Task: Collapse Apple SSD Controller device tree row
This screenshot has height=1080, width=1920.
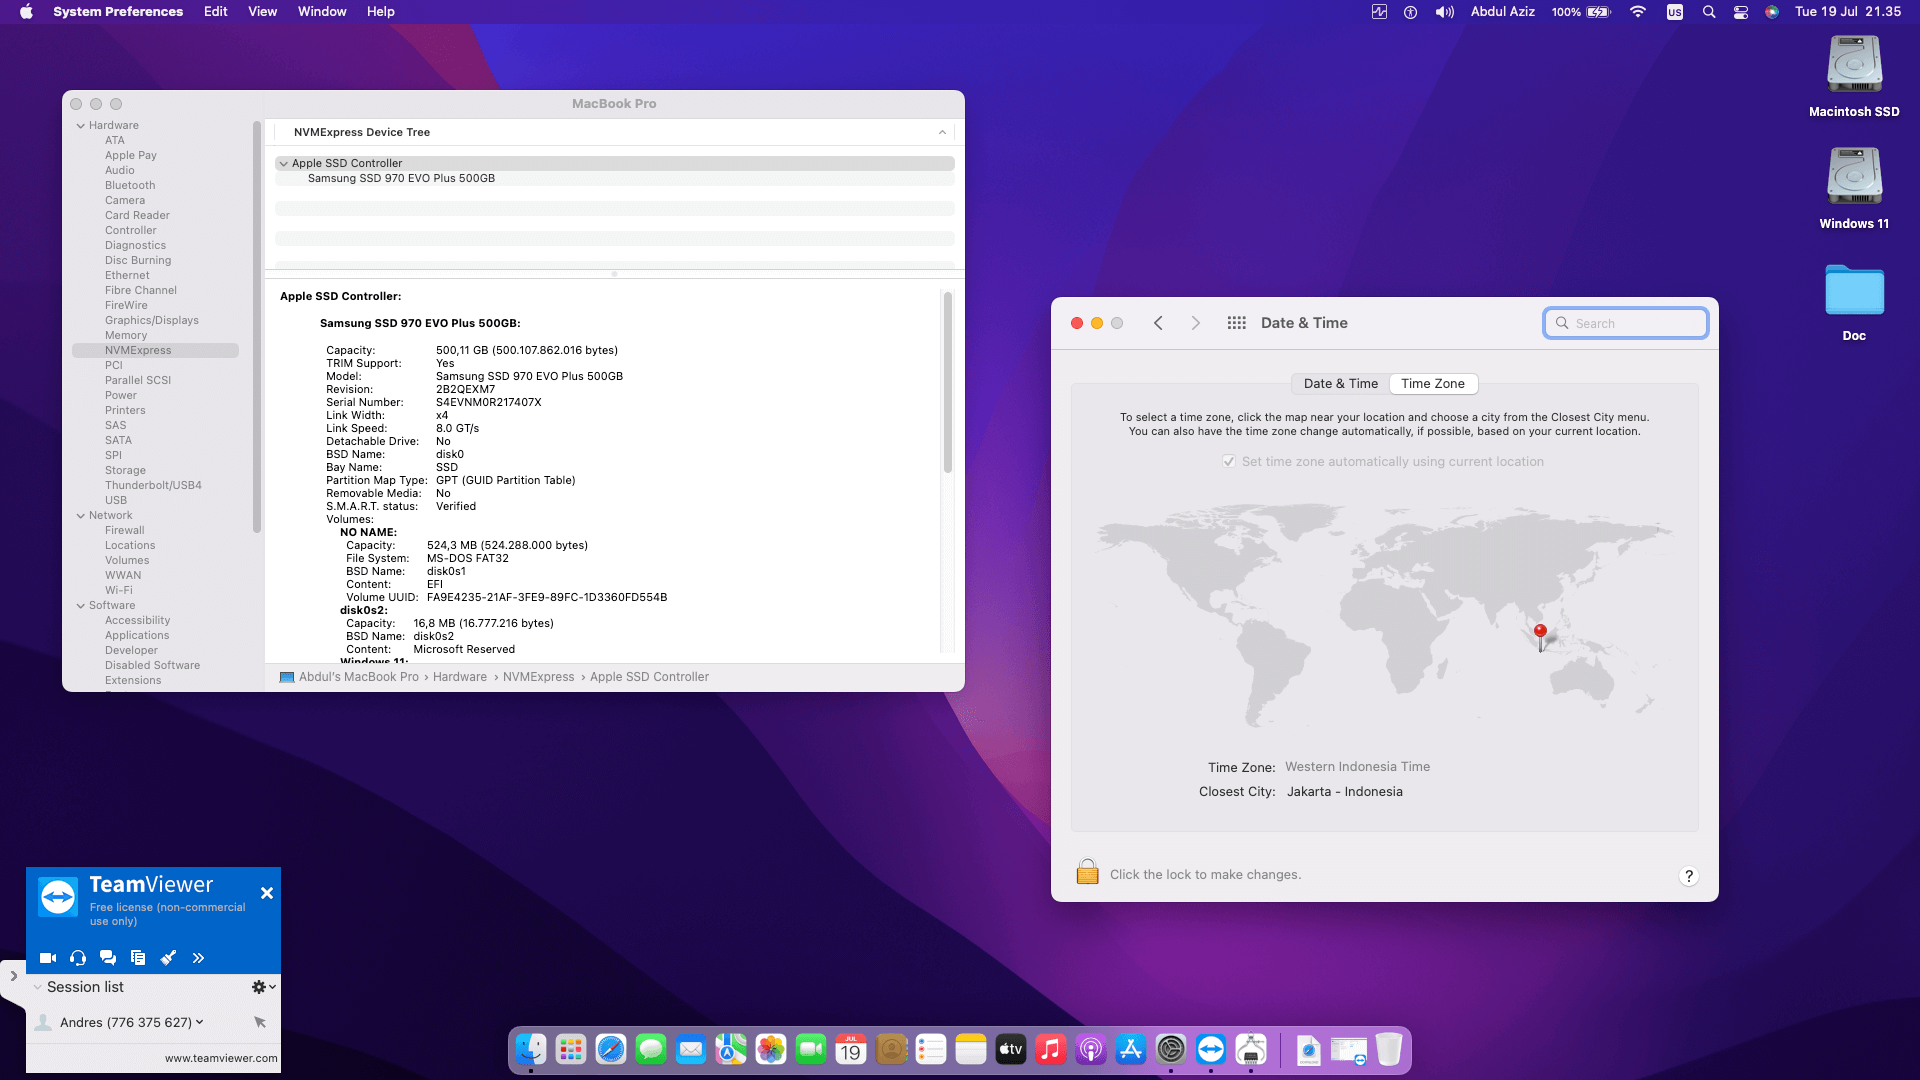Action: click(x=284, y=163)
